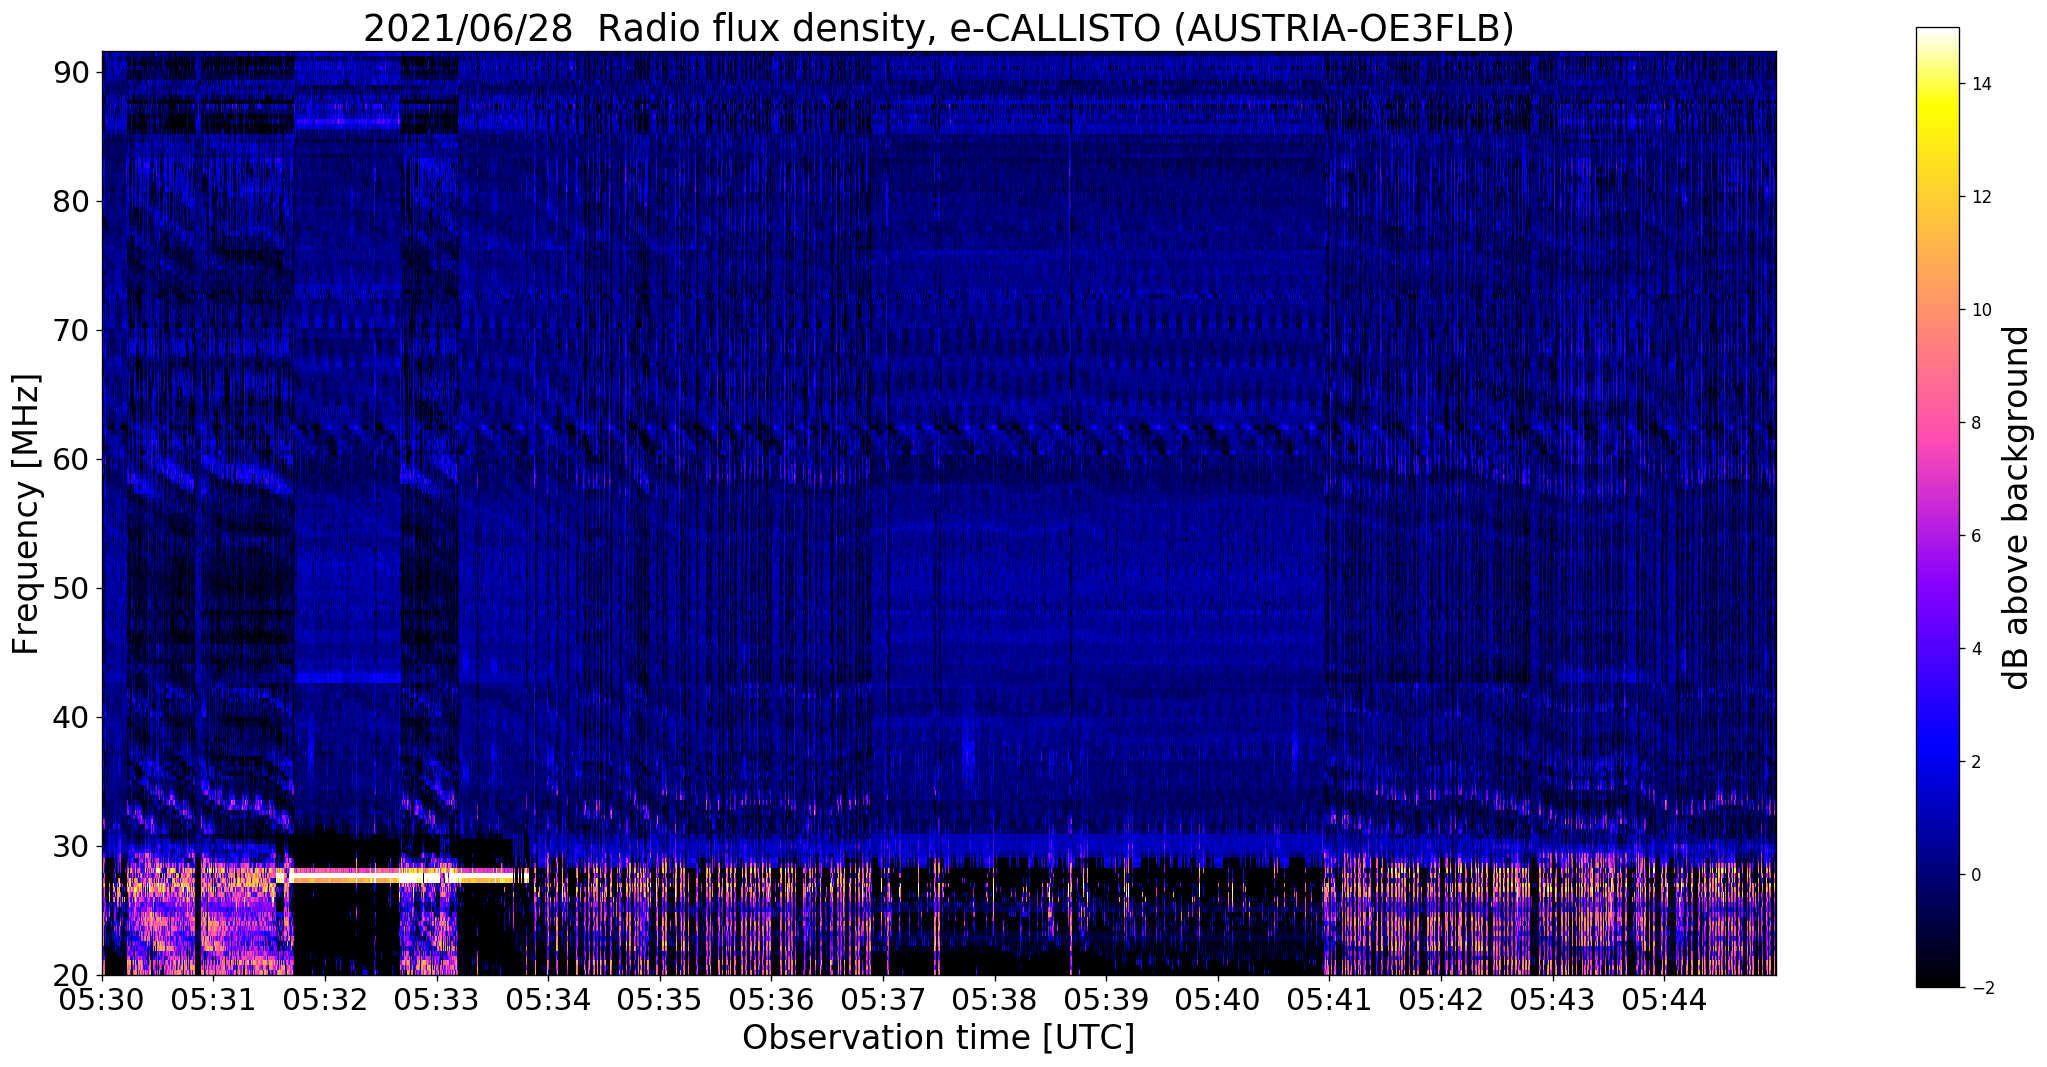Click the 05:37 time tick label

(883, 1000)
